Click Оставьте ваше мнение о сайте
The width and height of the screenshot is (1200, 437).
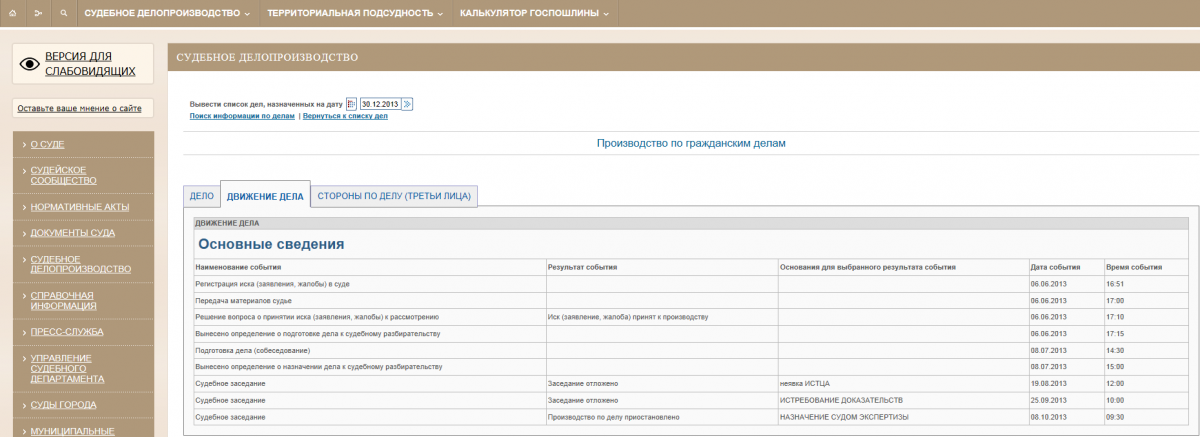click(80, 108)
